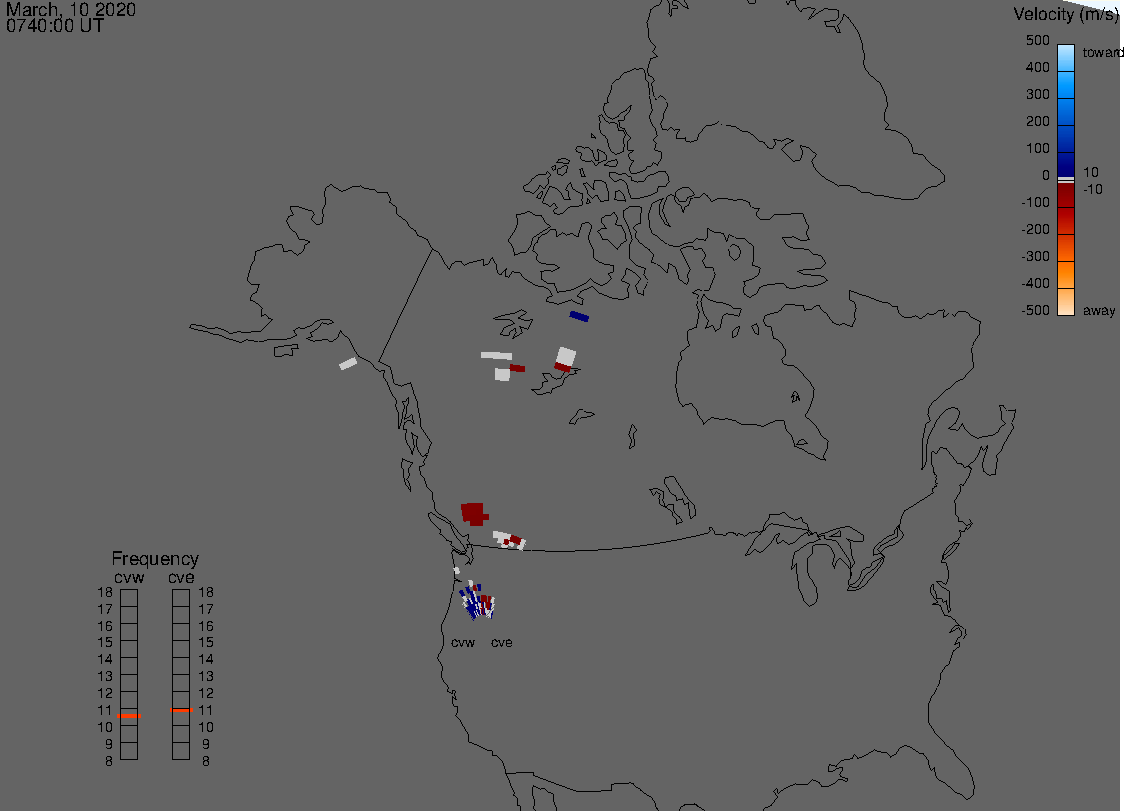Click the date text "March, 10 2020"
The image size is (1124, 811).
pyautogui.click(x=70, y=9)
